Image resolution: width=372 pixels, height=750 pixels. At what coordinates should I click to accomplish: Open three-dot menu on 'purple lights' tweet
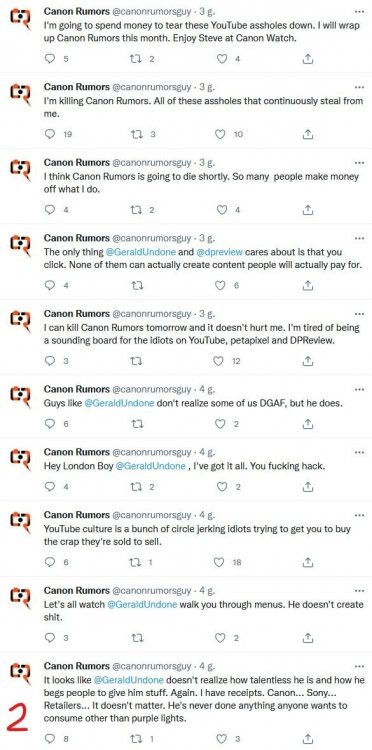coord(359,666)
